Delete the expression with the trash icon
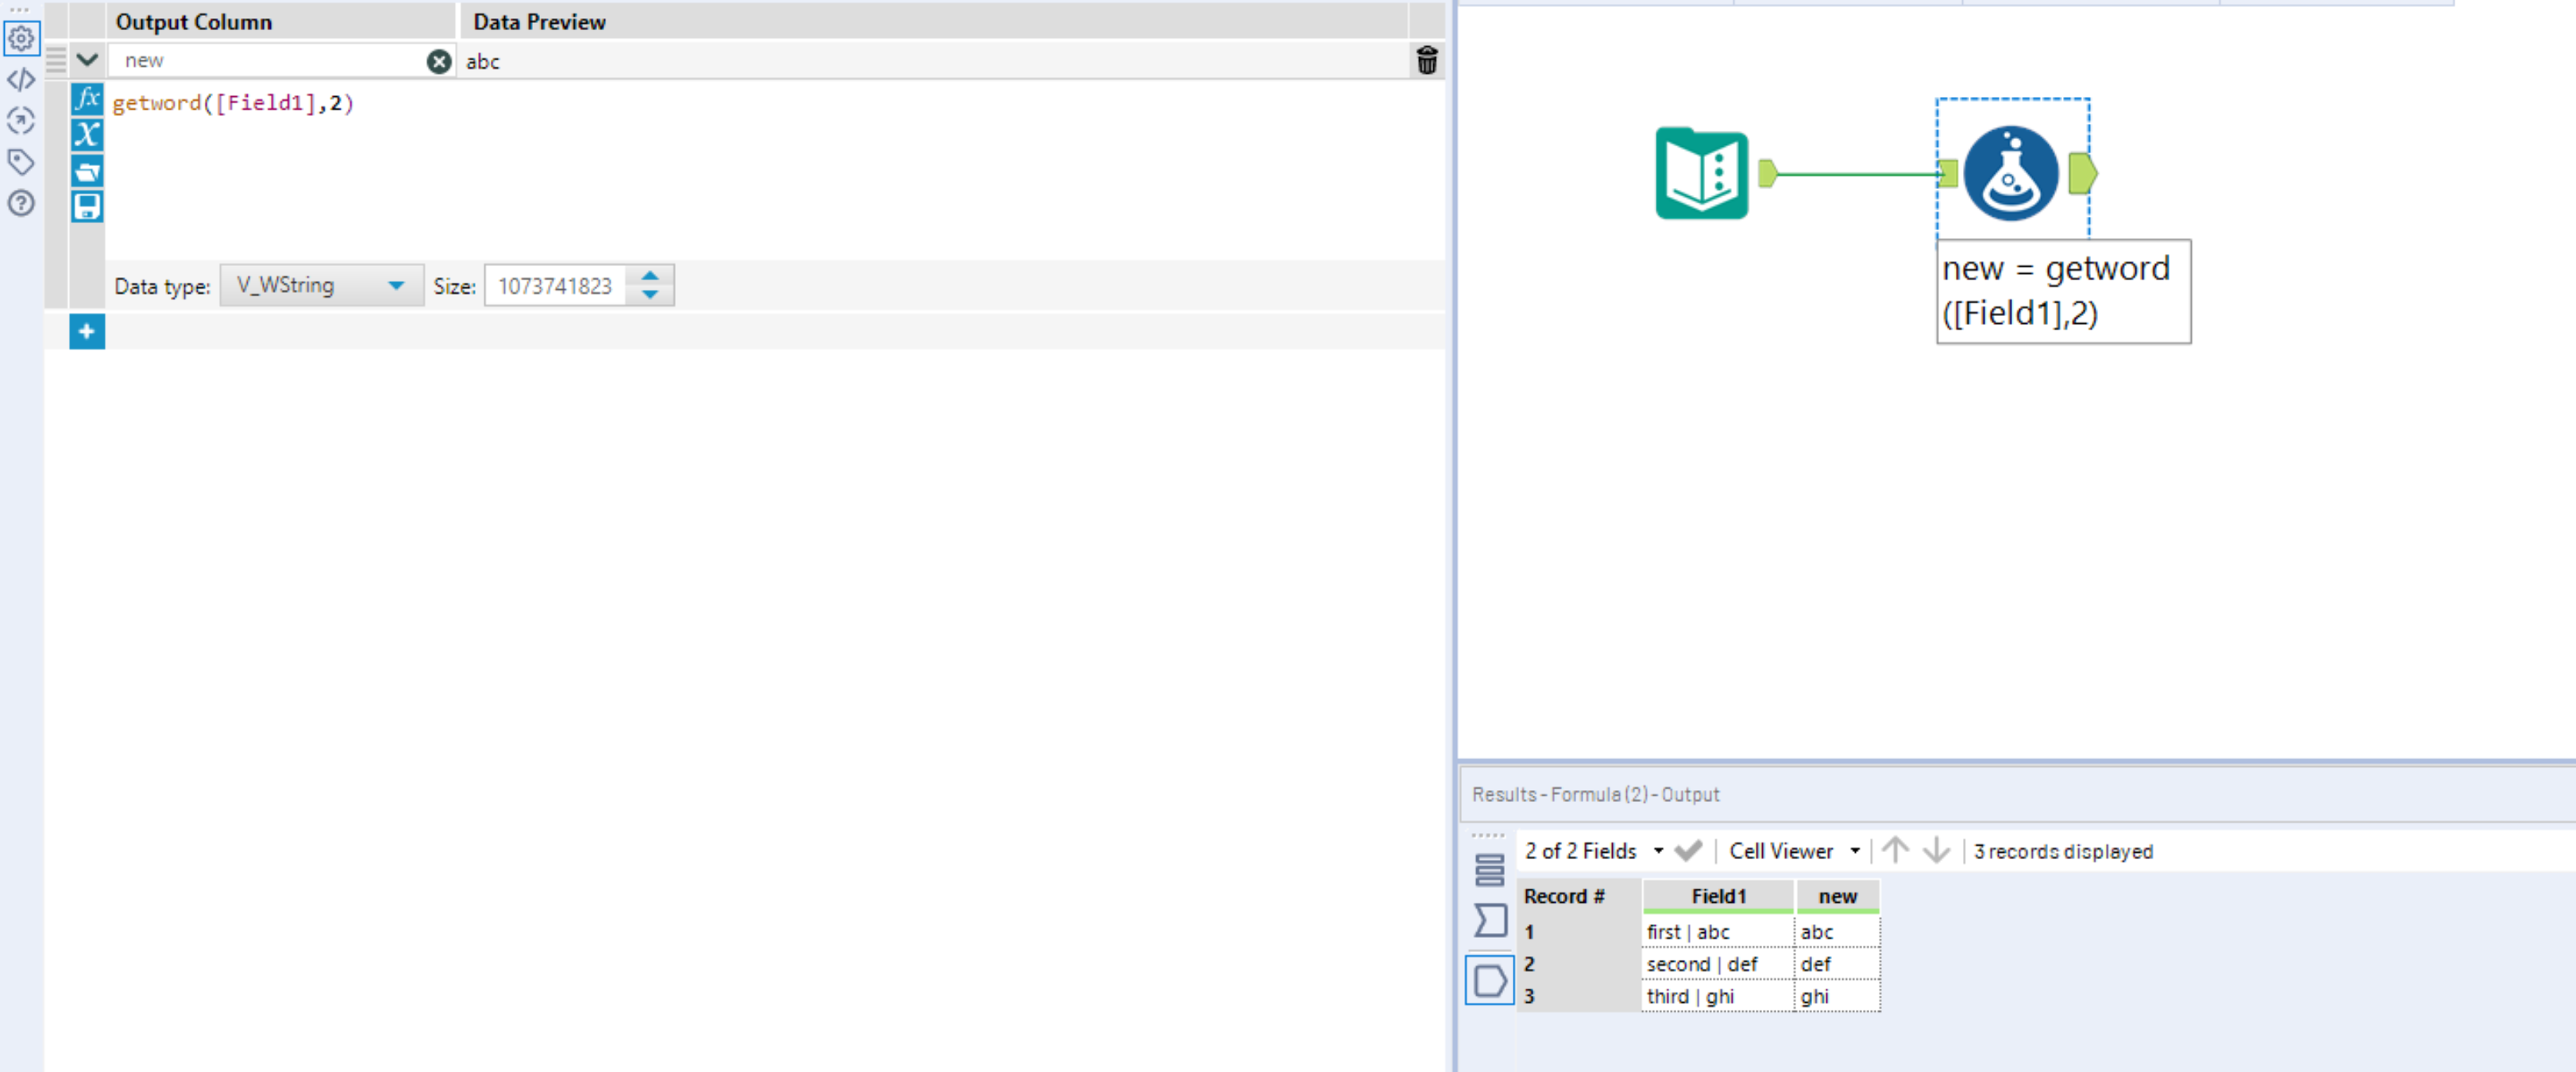2576x1072 pixels. (1428, 60)
